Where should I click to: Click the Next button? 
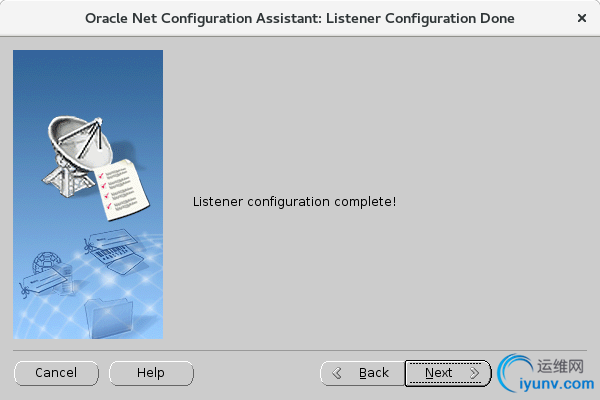[x=448, y=373]
